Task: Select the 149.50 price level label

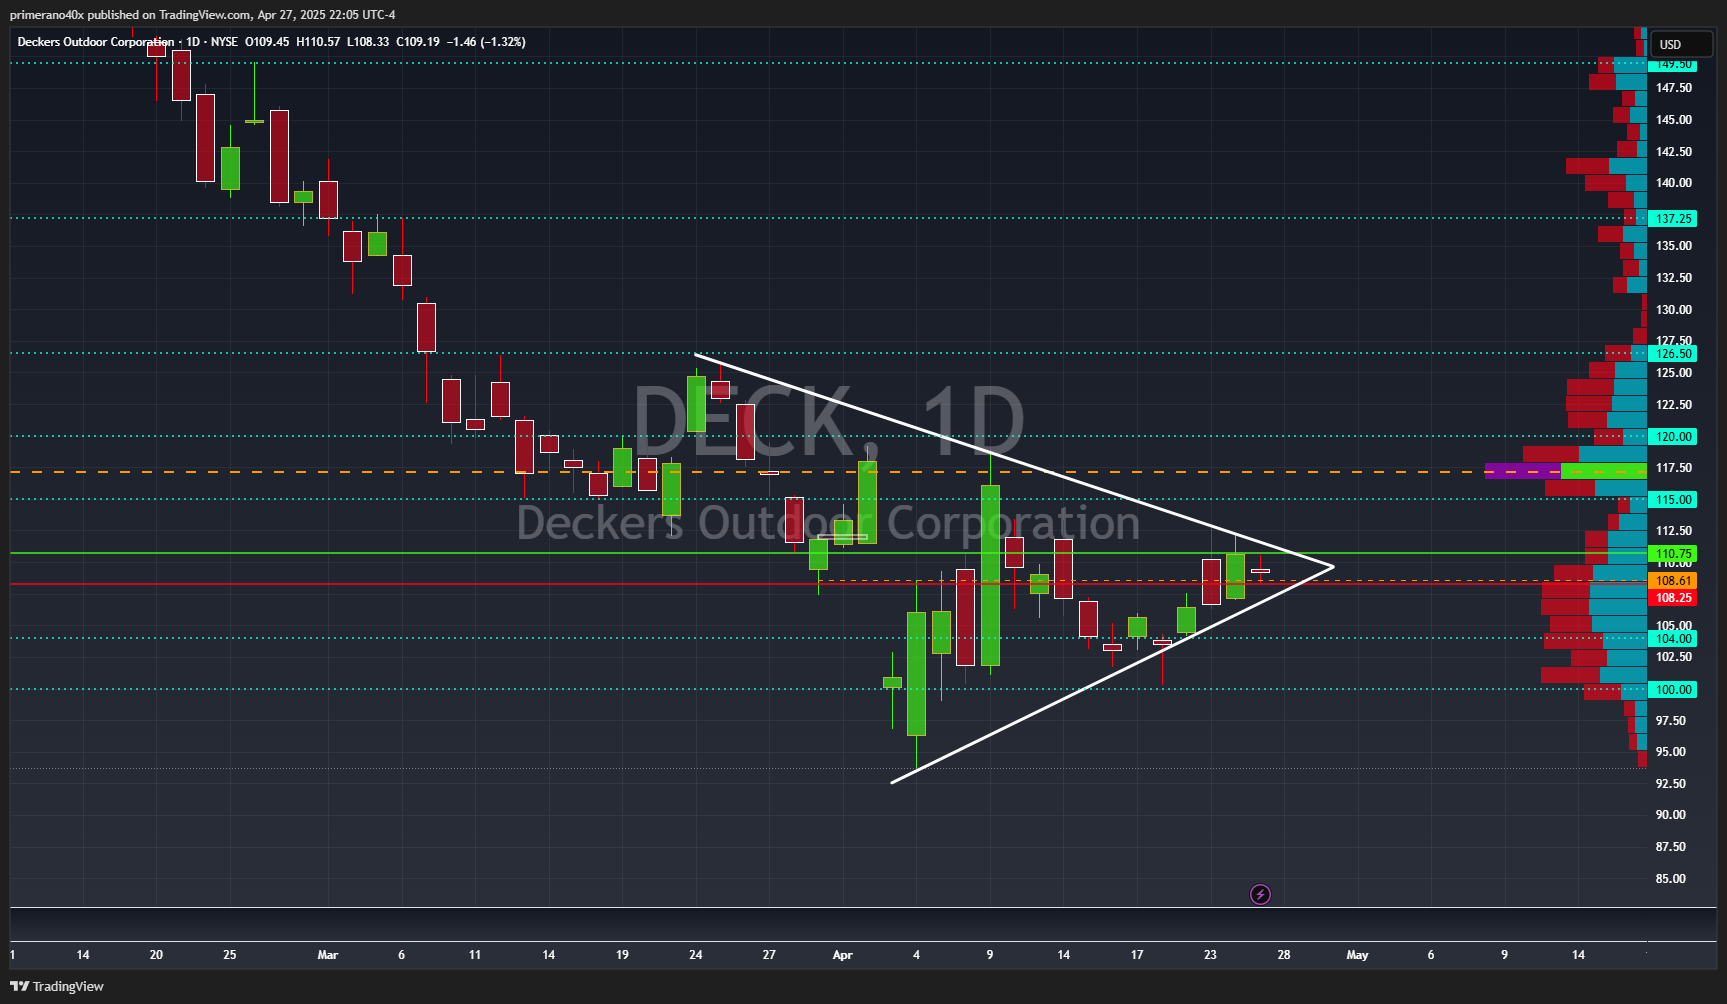Action: [1674, 64]
